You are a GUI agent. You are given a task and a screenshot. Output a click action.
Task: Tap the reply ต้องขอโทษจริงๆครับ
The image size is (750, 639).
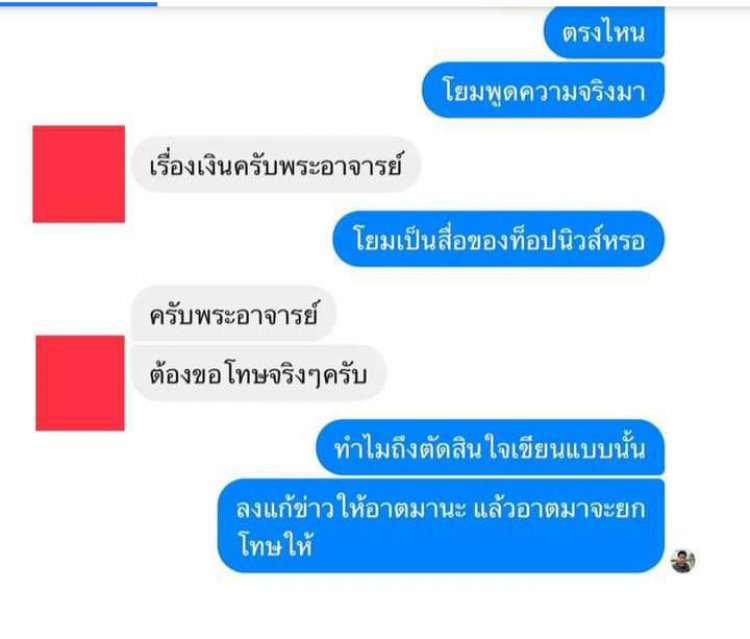258,373
